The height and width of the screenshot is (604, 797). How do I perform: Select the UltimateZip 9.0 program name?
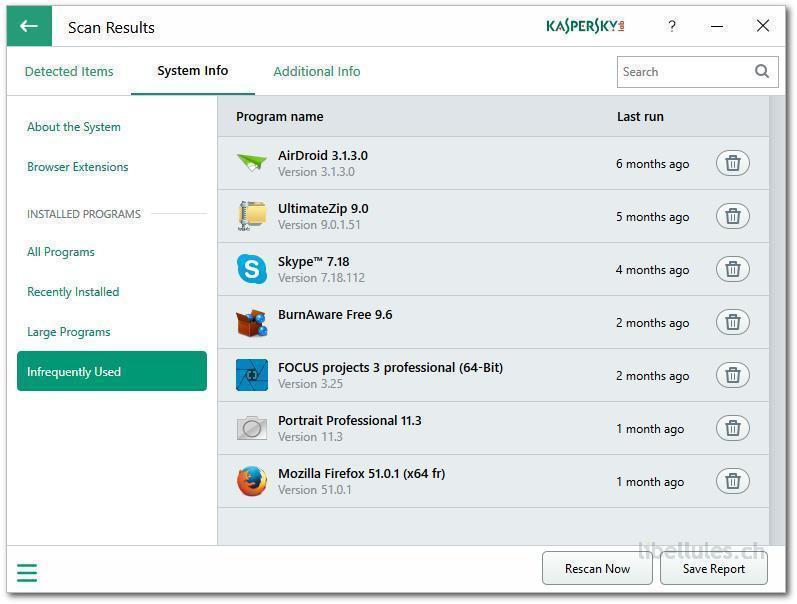click(x=323, y=208)
